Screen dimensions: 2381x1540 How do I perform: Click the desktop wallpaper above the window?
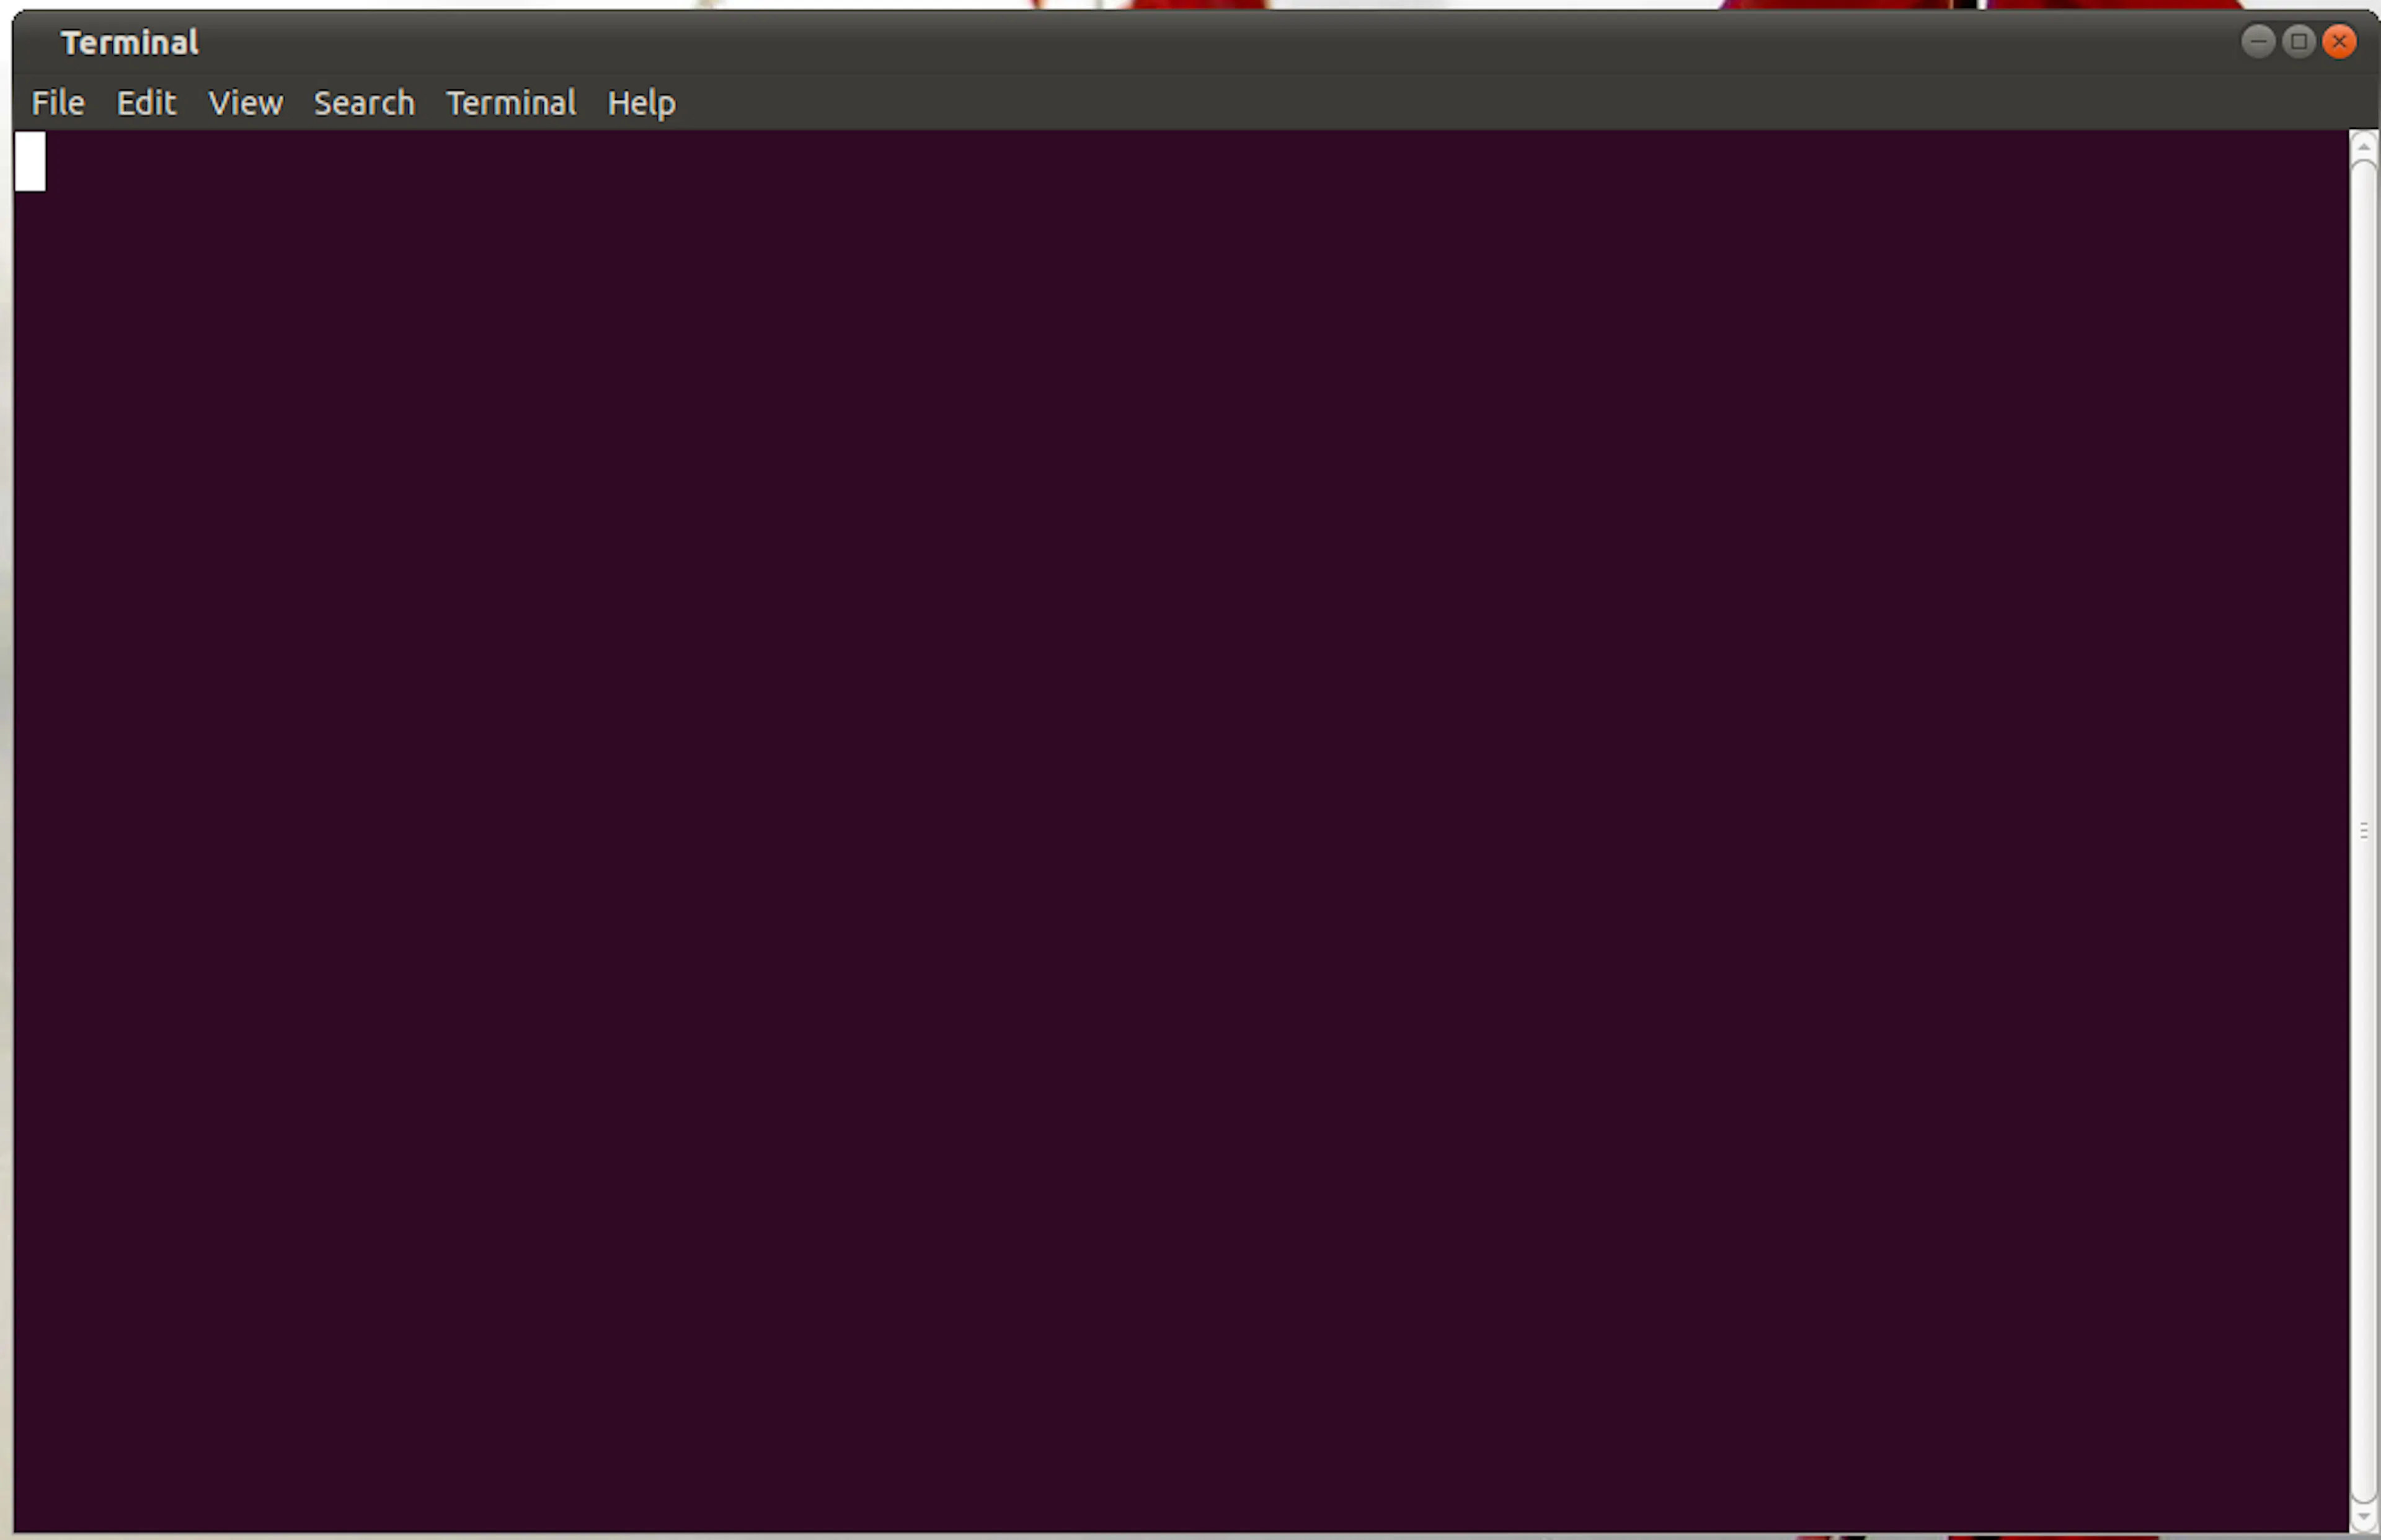point(1200,6)
